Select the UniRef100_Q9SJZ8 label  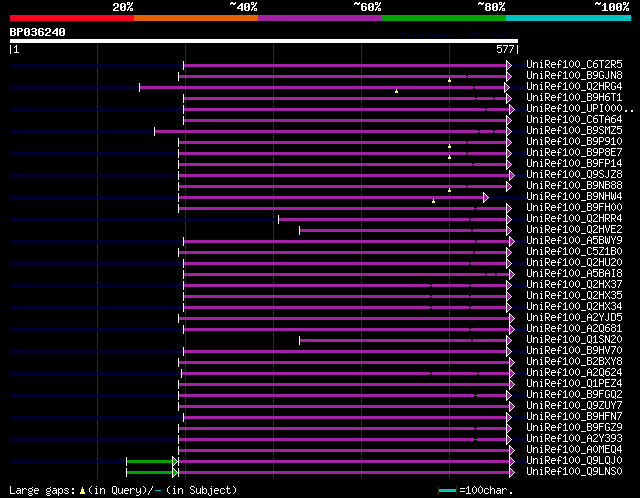pyautogui.click(x=574, y=175)
